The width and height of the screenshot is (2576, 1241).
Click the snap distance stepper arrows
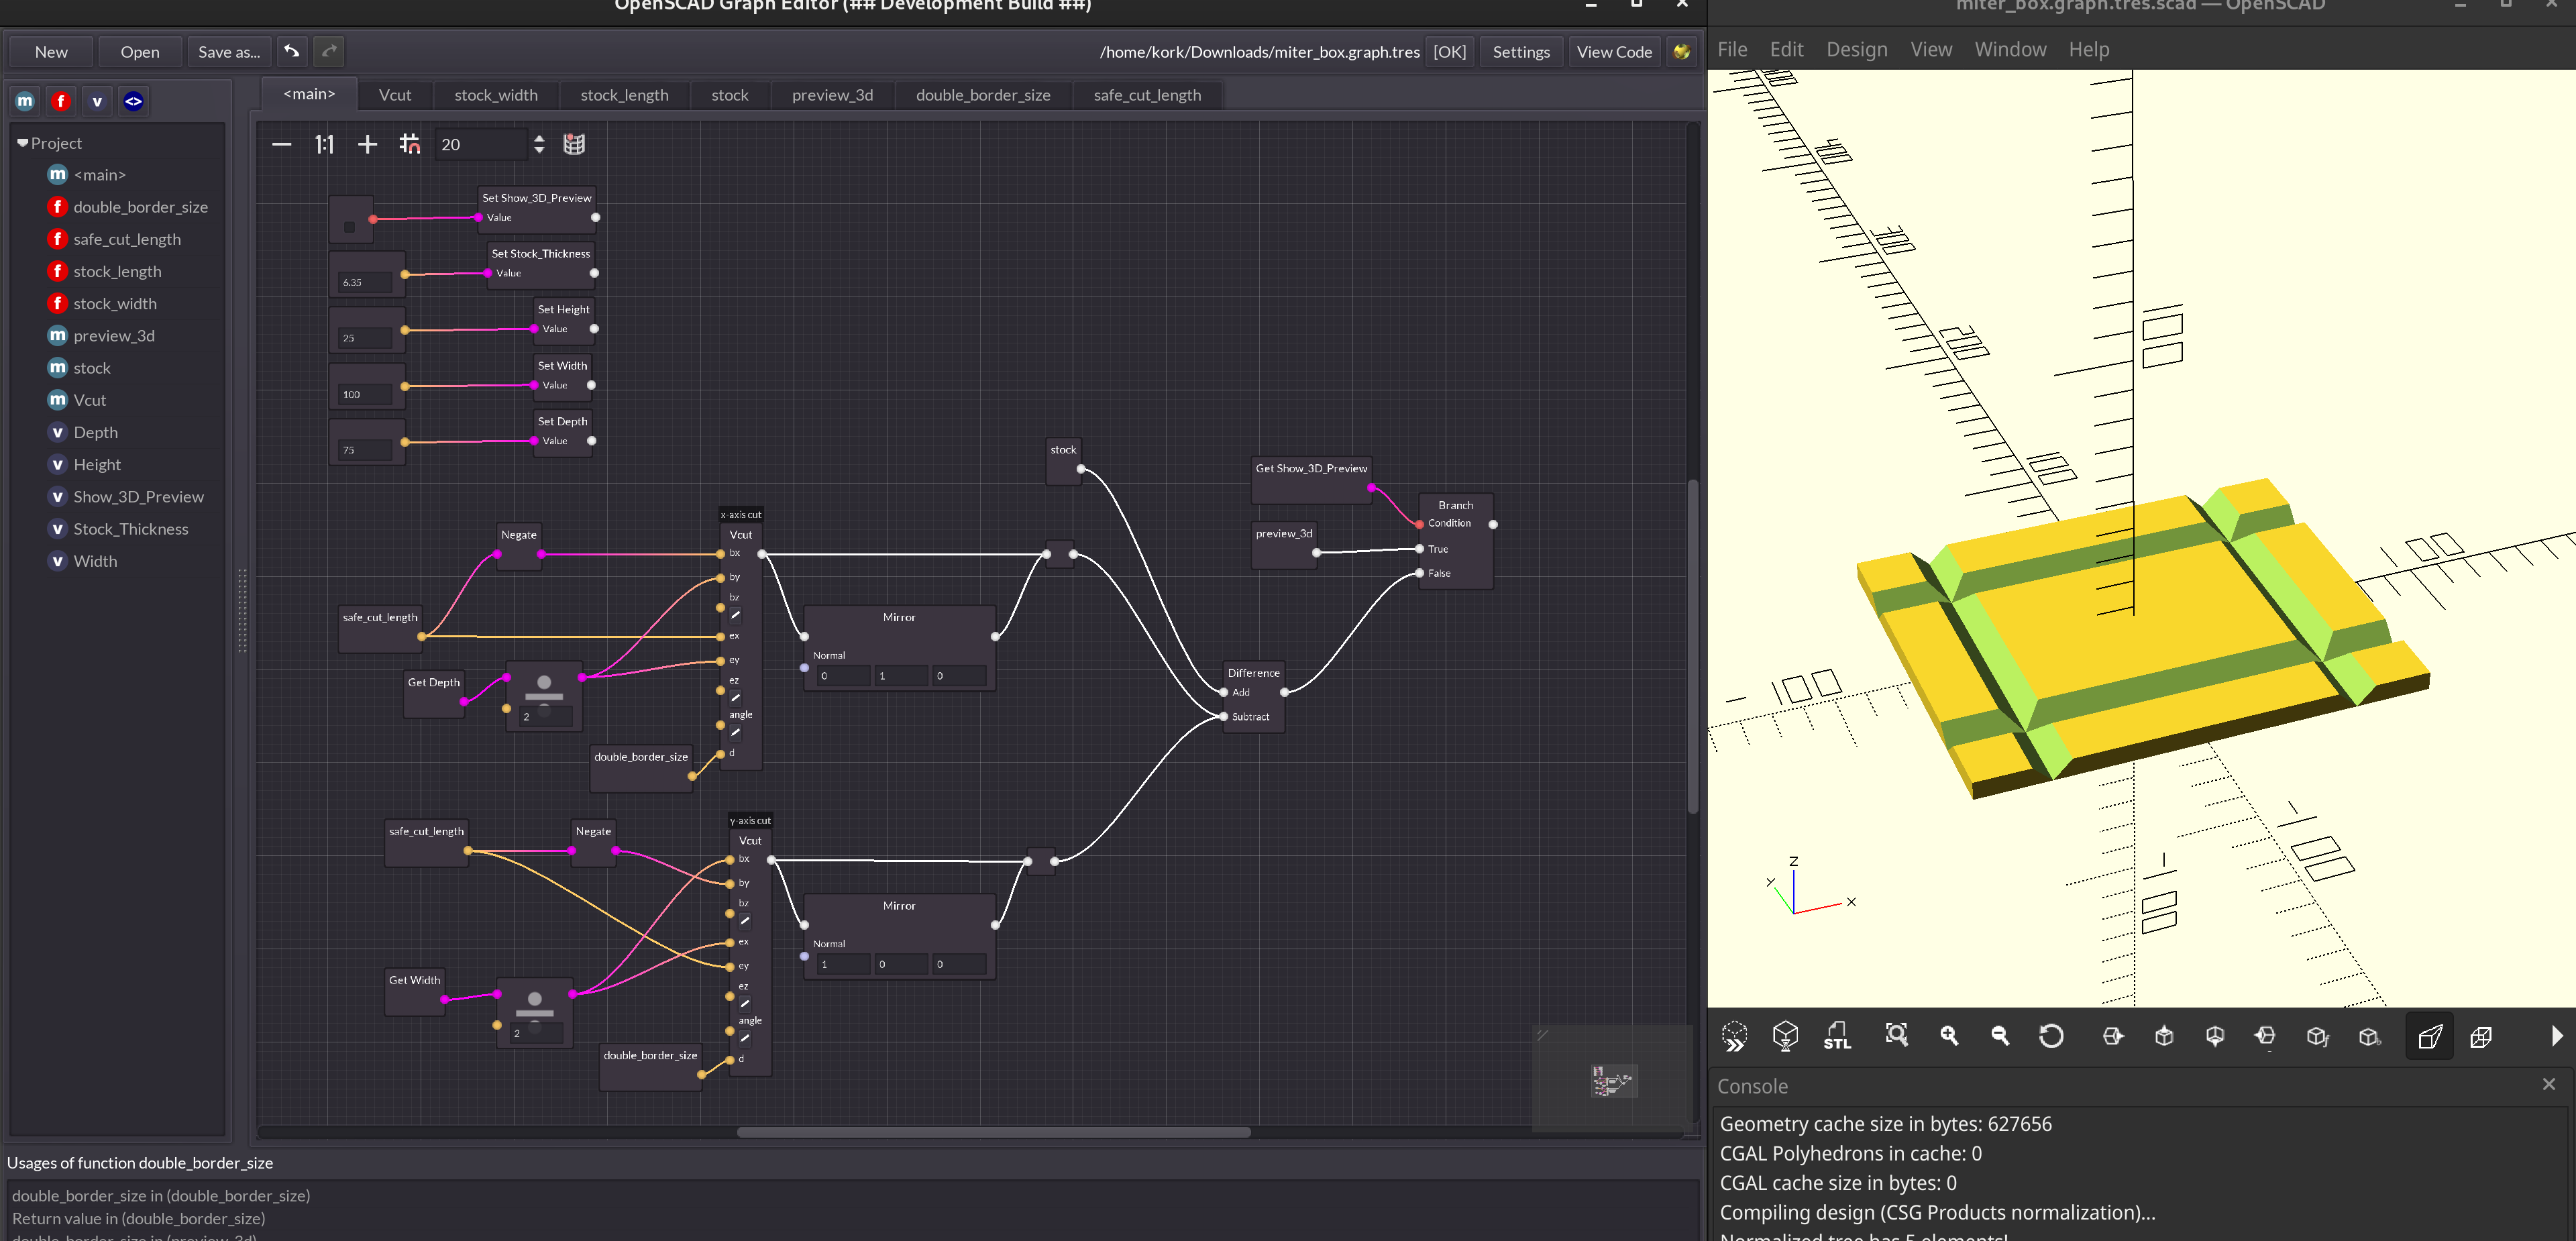(x=539, y=145)
